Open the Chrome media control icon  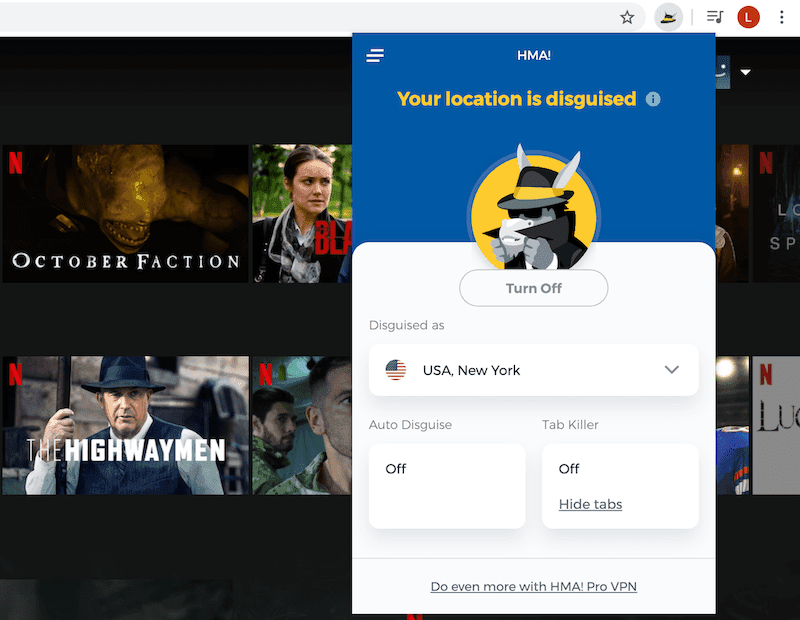(715, 17)
